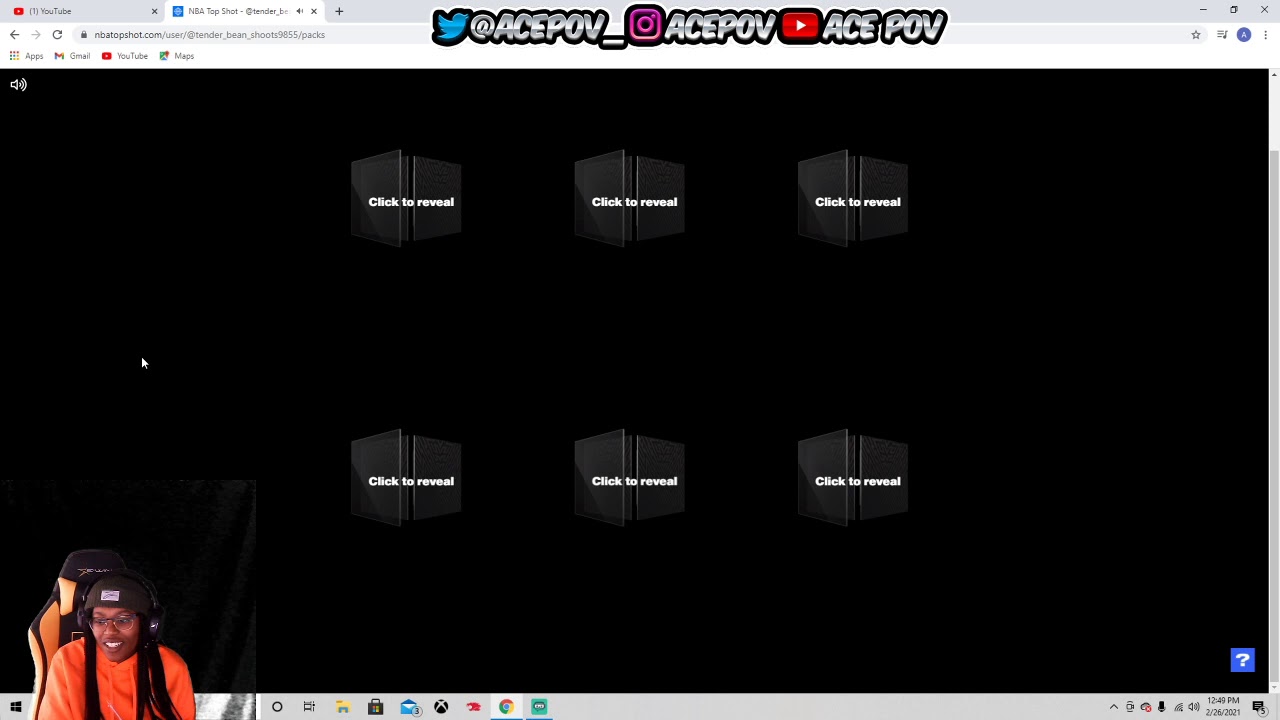Reveal the last card in top row
The width and height of the screenshot is (1280, 720).
pos(853,198)
